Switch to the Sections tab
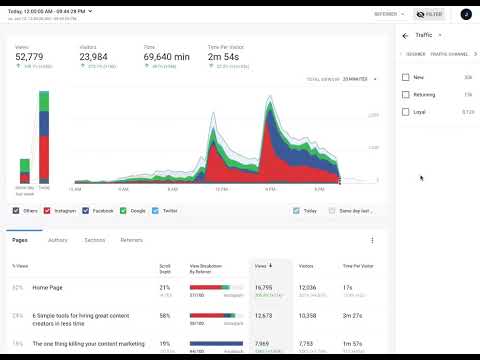This screenshot has height=360, width=480. pyautogui.click(x=95, y=240)
